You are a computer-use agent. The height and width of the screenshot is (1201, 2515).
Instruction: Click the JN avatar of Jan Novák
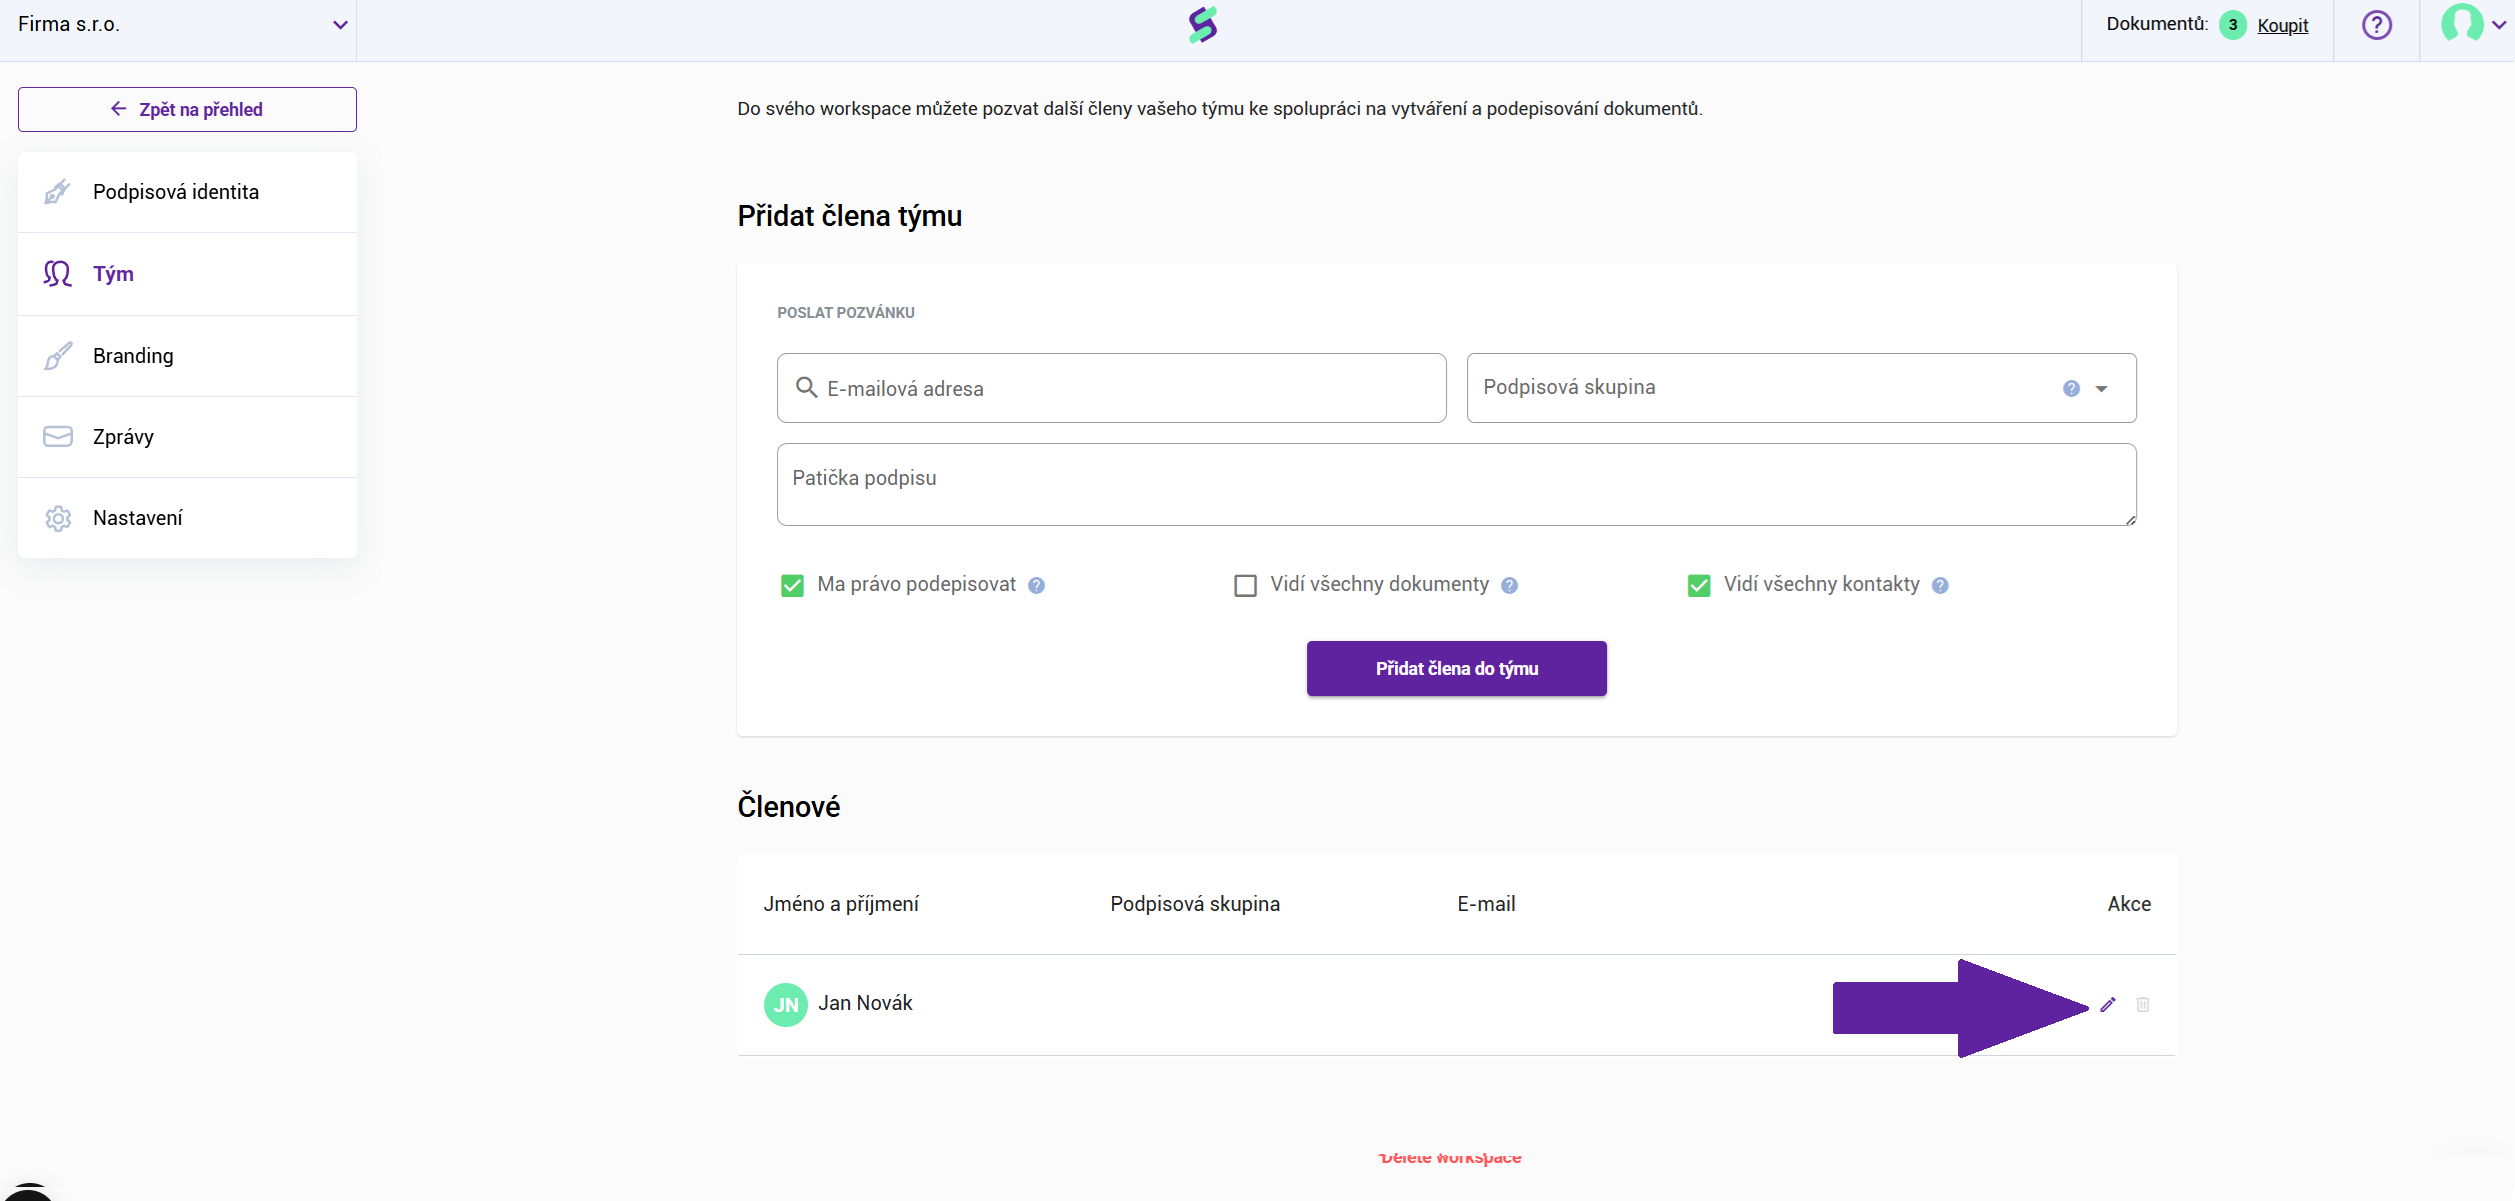(785, 1004)
